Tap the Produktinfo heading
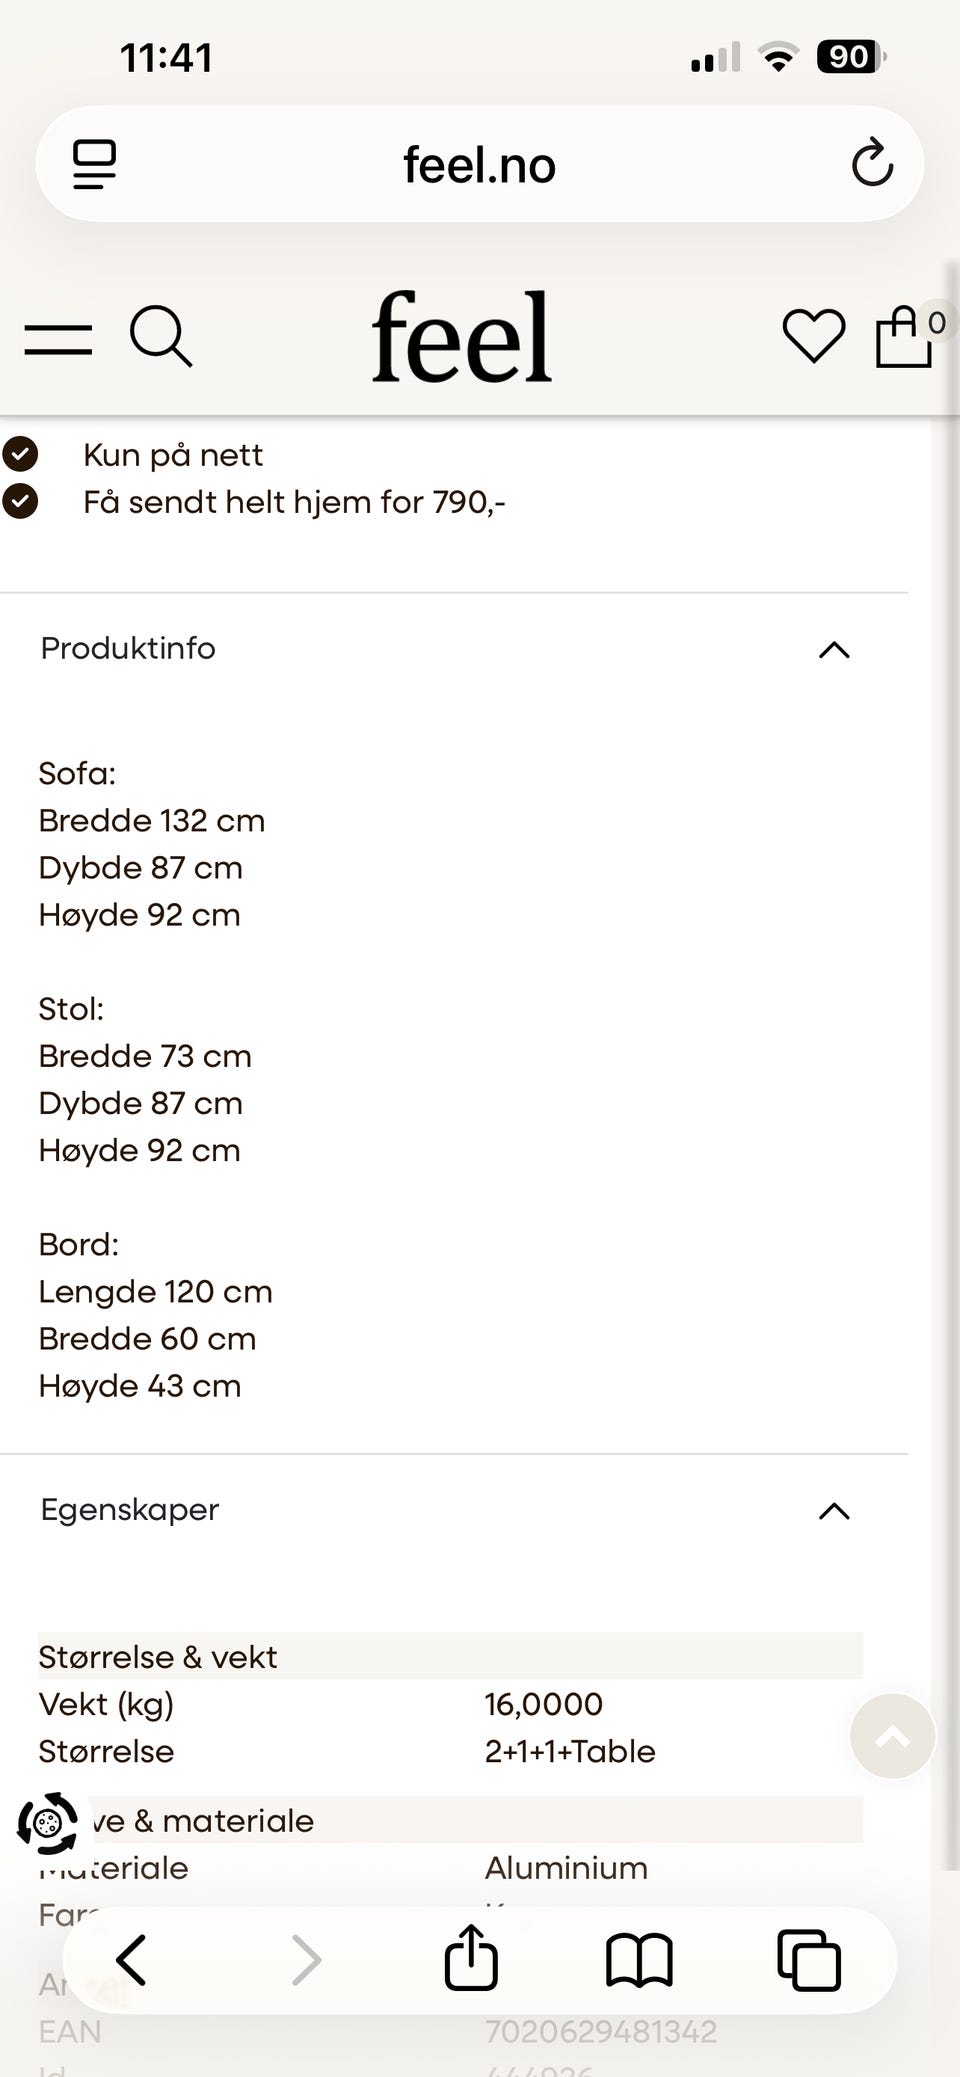 pos(128,648)
